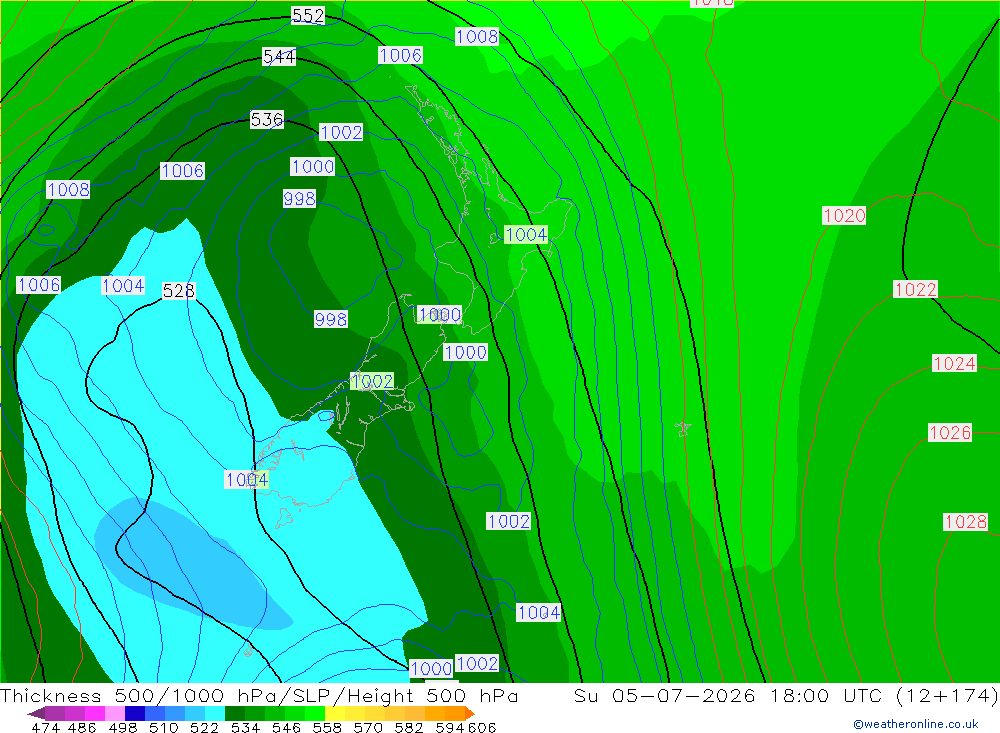The height and width of the screenshot is (733, 1000).
Task: Click the '(12+174)' forecast run text
Action: coord(947,695)
